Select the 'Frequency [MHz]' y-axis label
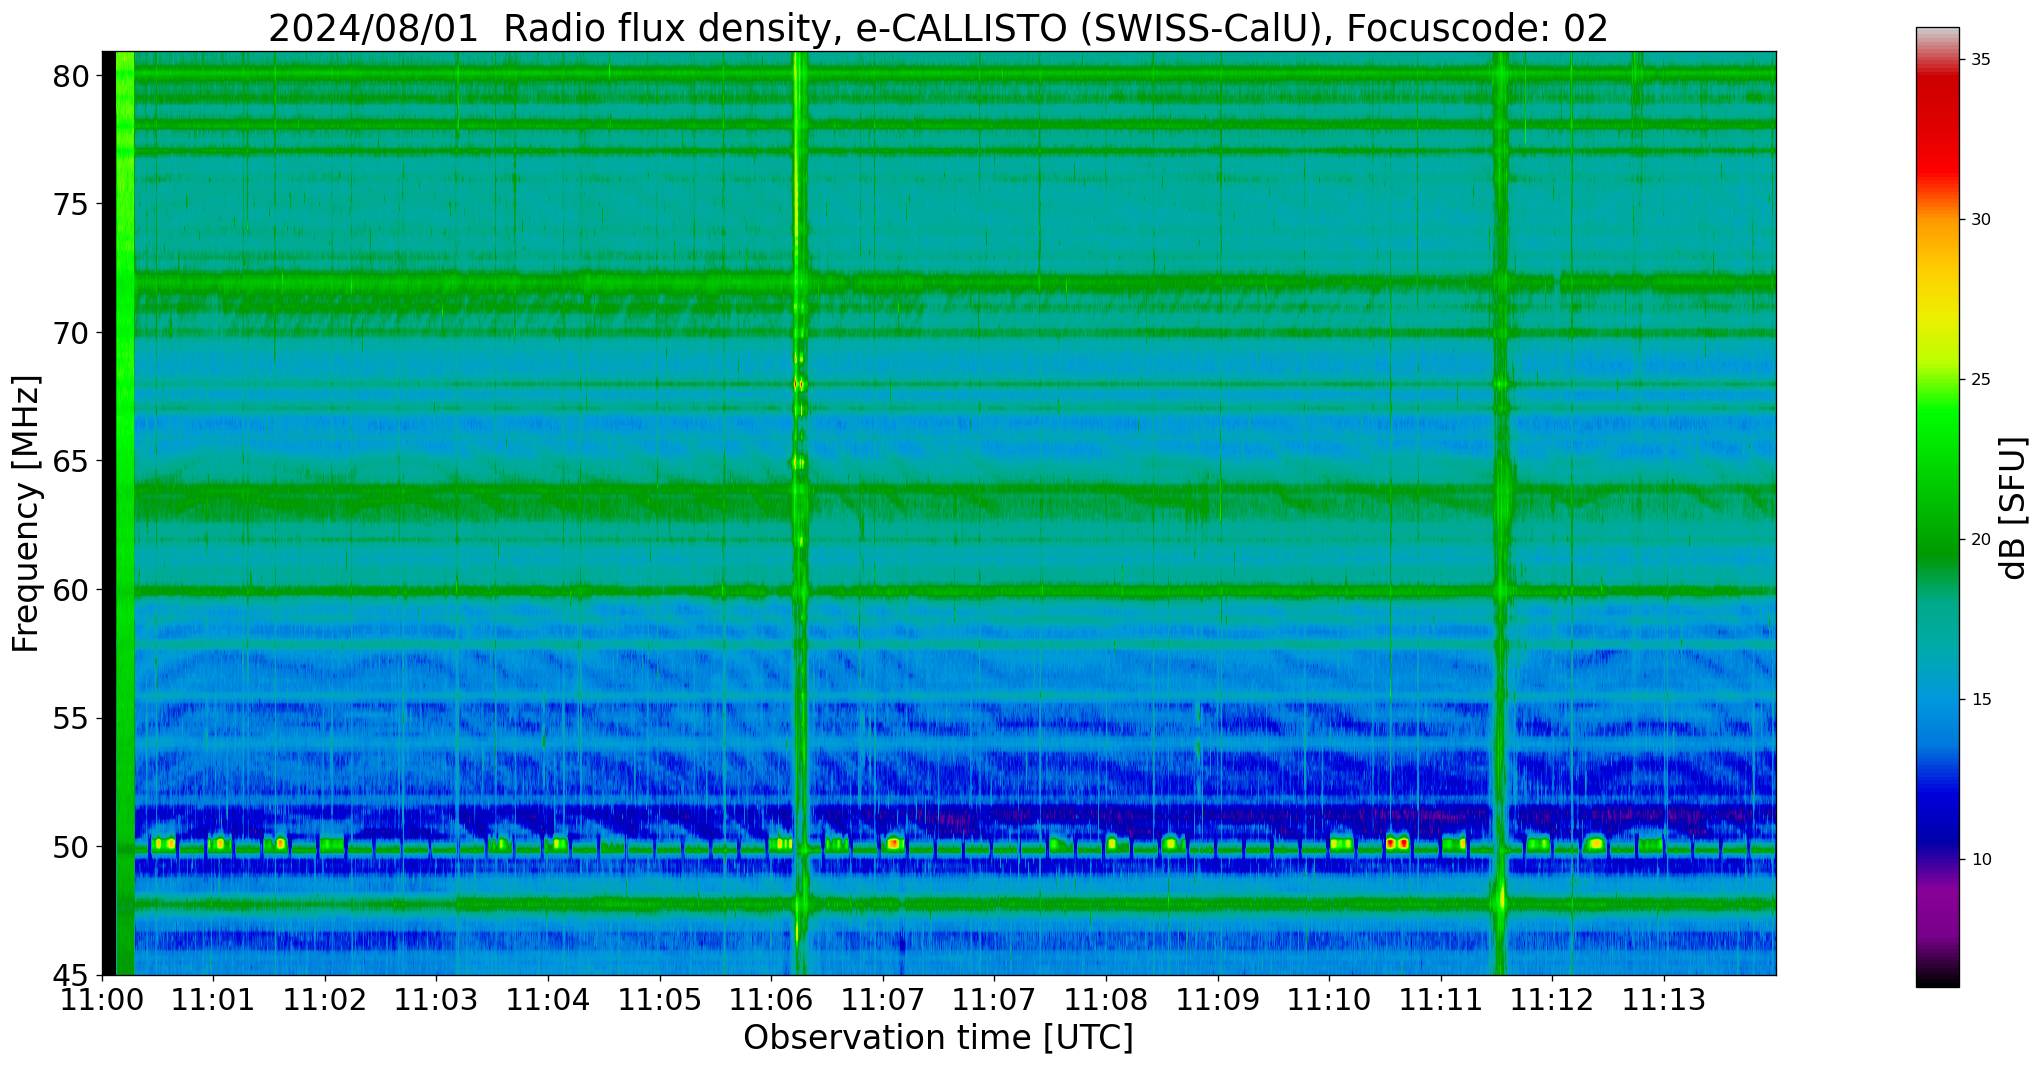The image size is (2043, 1067). 26,513
